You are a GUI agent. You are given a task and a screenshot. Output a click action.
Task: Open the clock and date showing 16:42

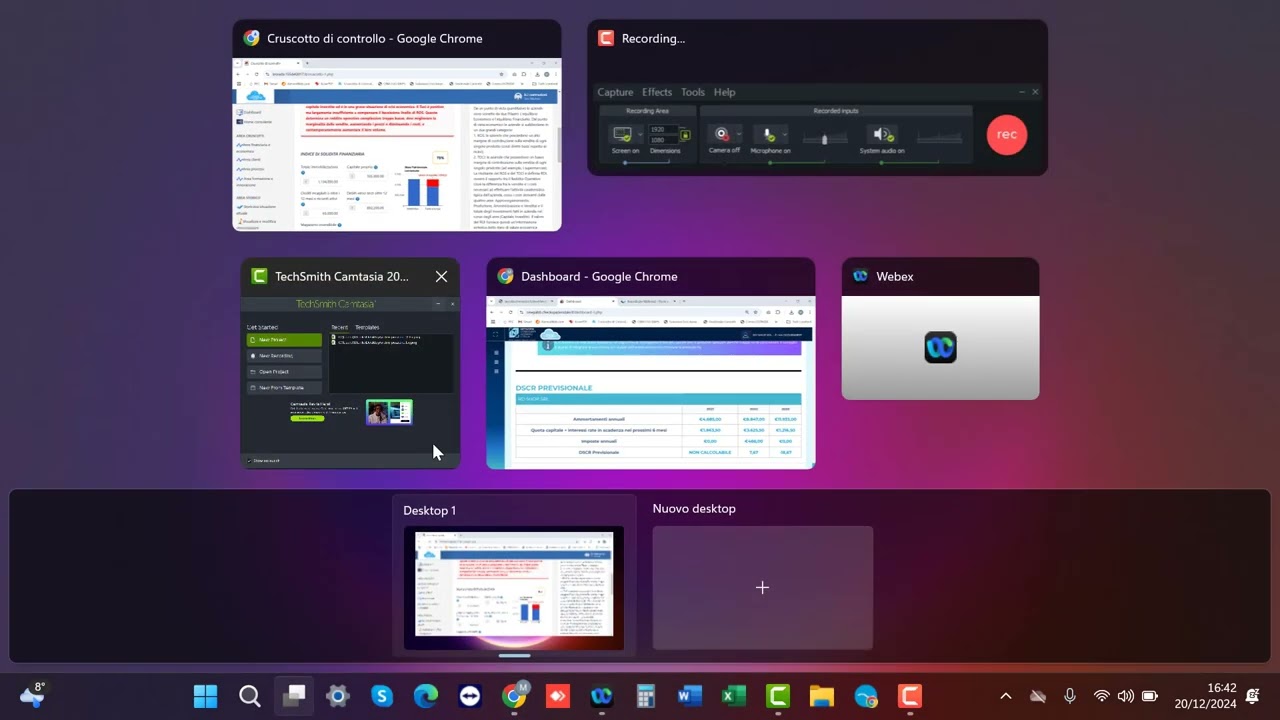click(x=1205, y=696)
